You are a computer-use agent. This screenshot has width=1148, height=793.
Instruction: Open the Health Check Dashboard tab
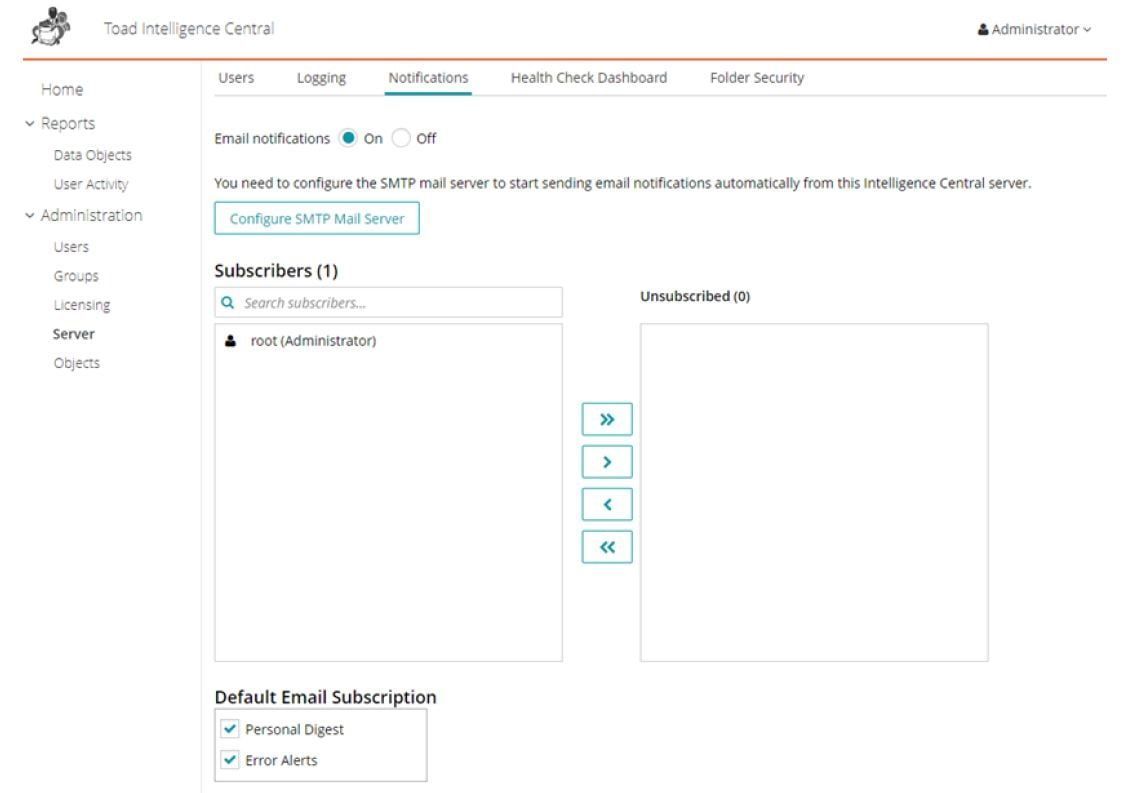[x=589, y=78]
